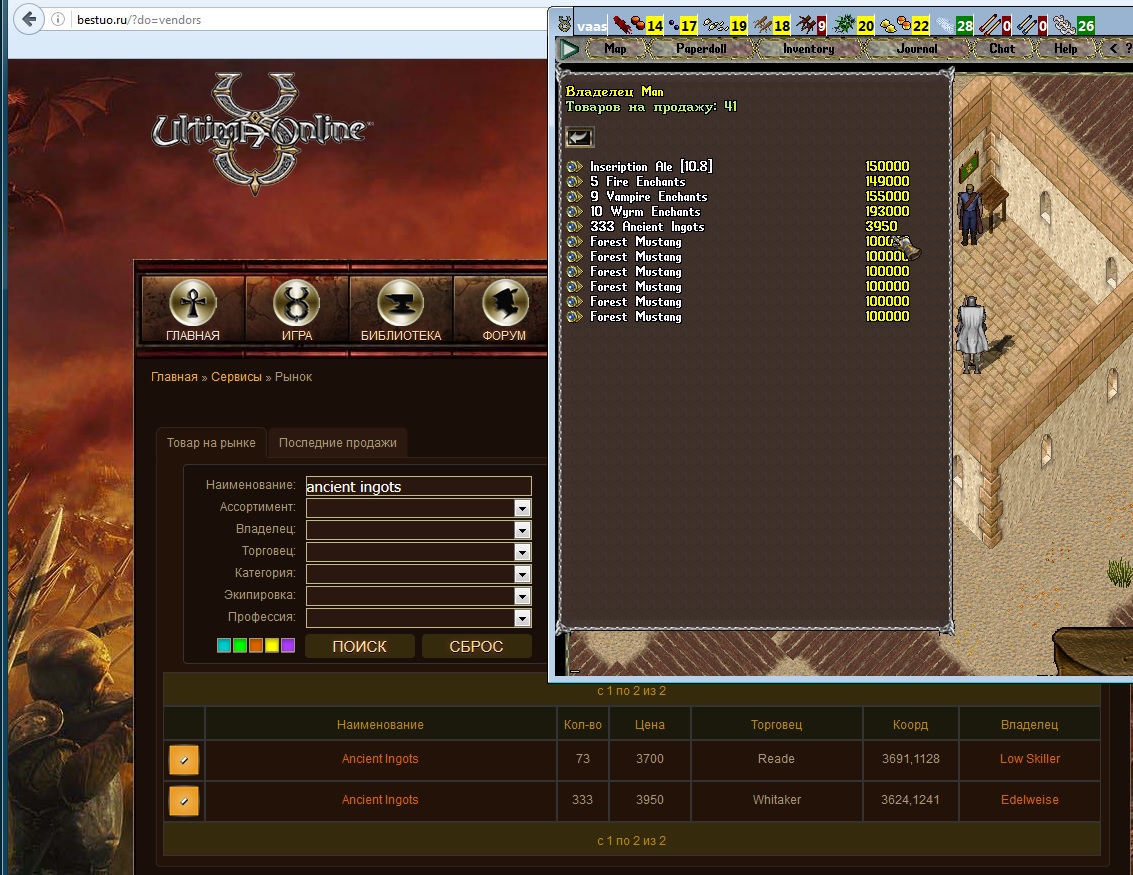Pick the orange color swatch
The image size is (1133, 875).
256,645
